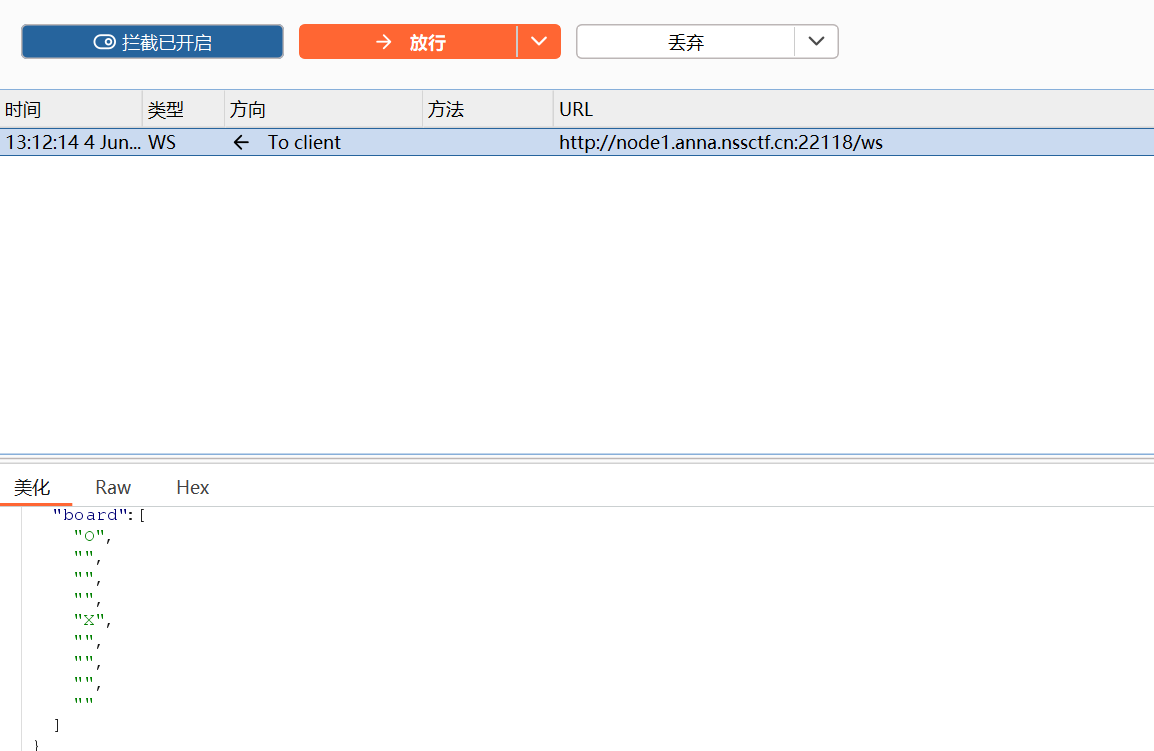Click the left arrow direction icon
The image size is (1154, 751).
(x=241, y=142)
